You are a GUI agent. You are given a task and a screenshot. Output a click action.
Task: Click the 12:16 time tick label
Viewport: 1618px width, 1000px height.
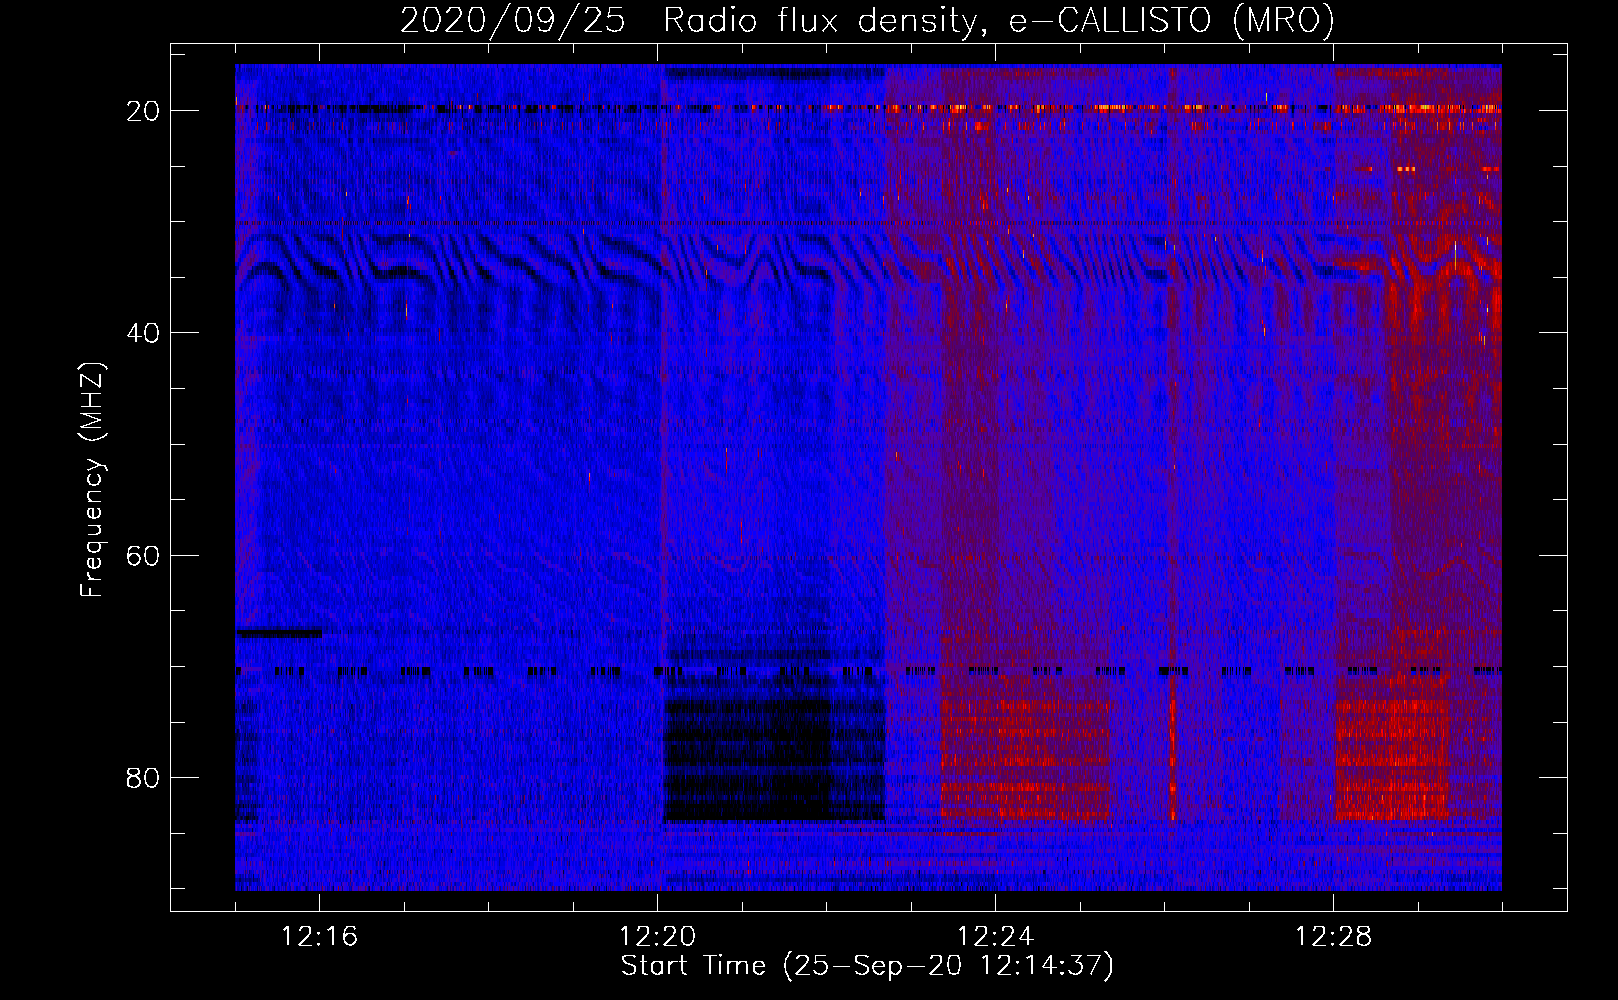point(320,937)
